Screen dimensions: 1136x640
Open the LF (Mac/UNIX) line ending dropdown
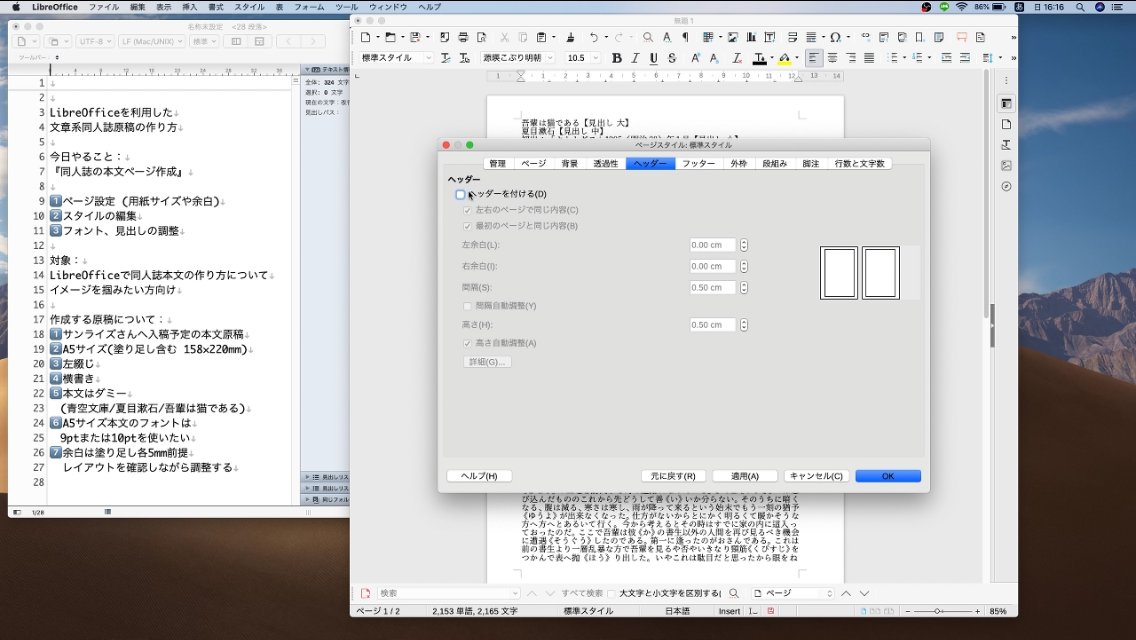click(151, 41)
